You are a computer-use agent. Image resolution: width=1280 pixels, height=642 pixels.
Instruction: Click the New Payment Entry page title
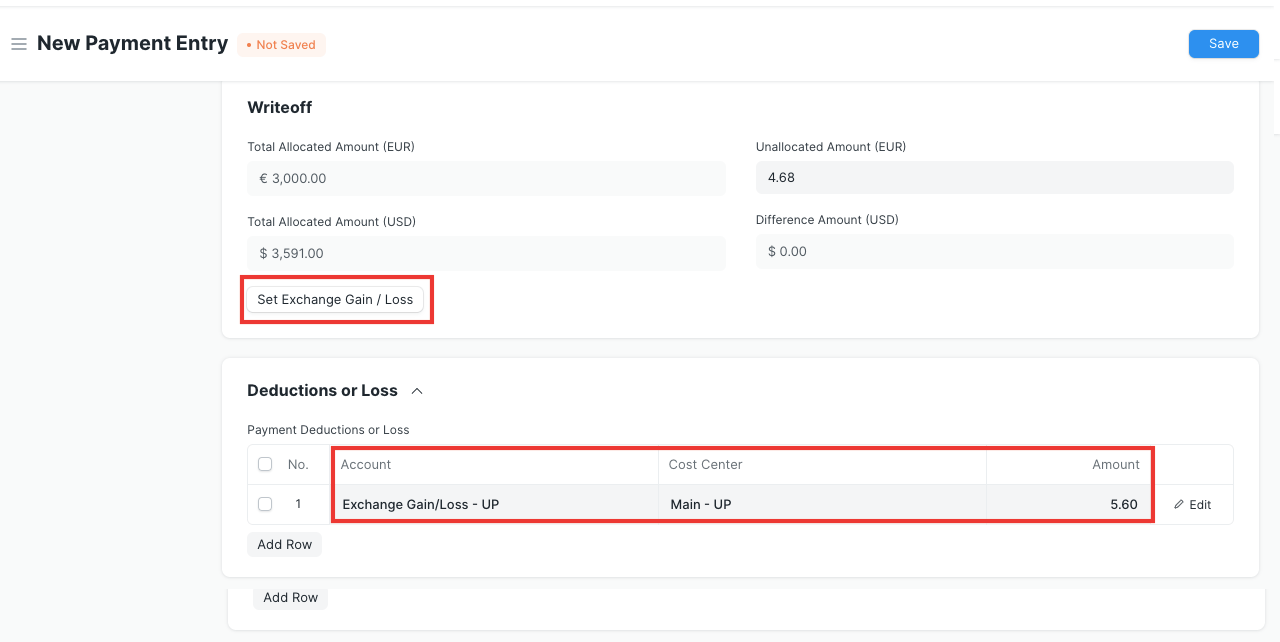coord(132,43)
